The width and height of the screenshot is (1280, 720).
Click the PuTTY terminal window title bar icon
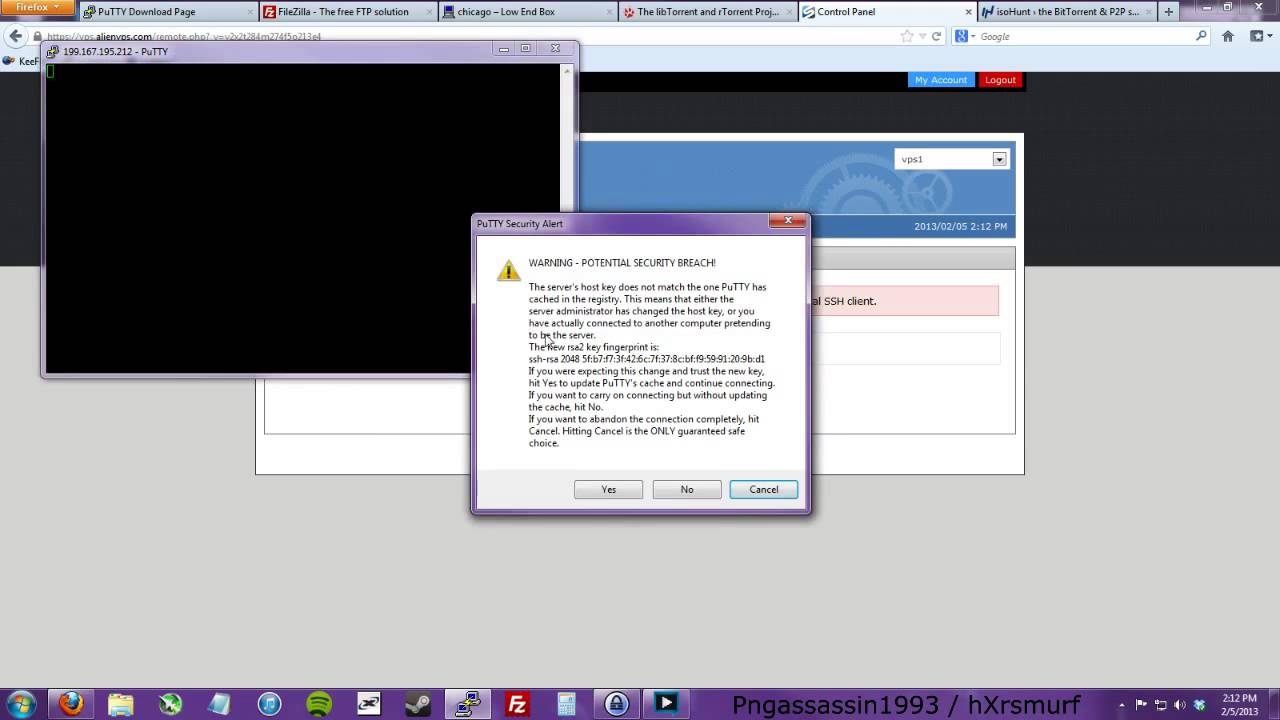pyautogui.click(x=53, y=51)
